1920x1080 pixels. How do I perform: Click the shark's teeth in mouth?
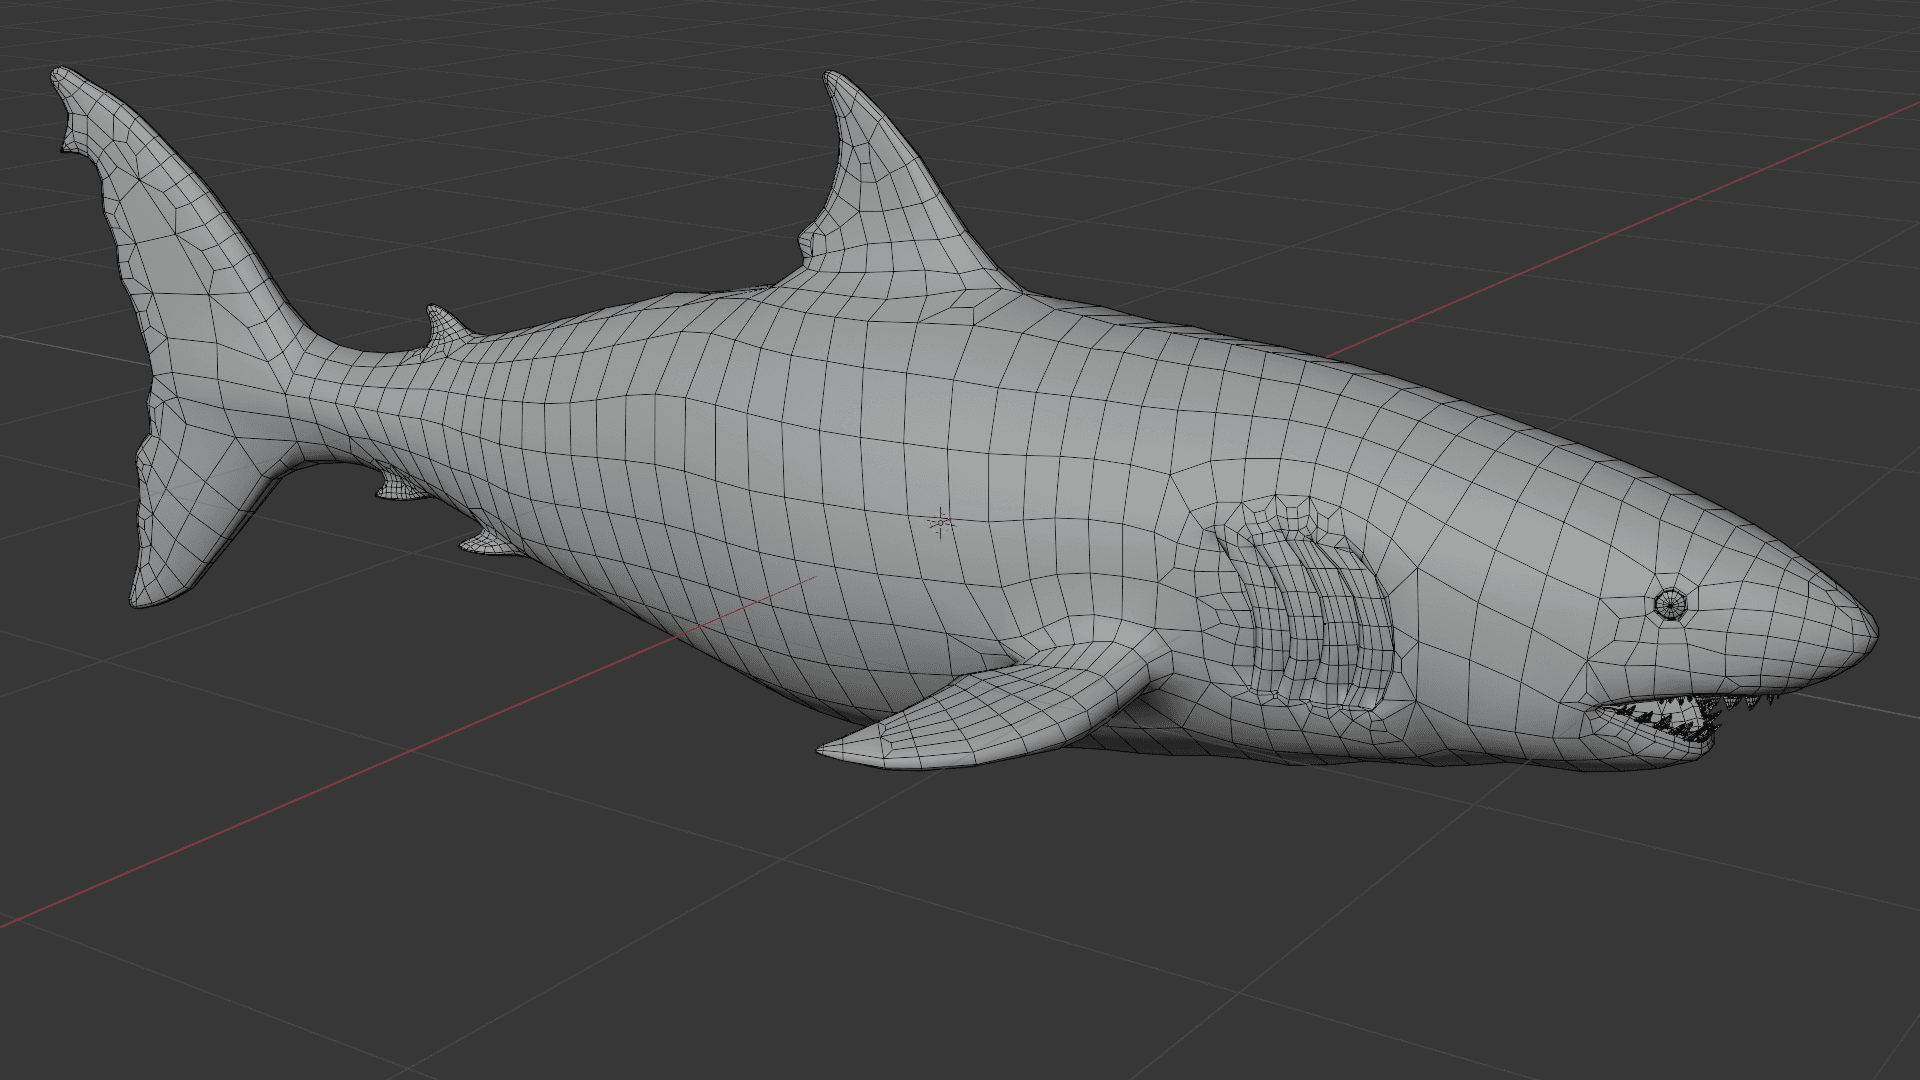point(1665,720)
